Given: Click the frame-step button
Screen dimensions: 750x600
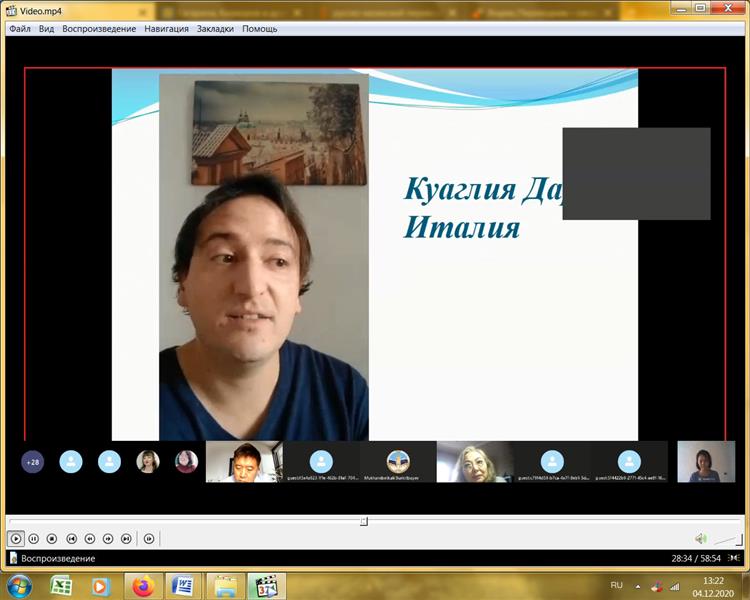Looking at the screenshot, I should (x=149, y=538).
